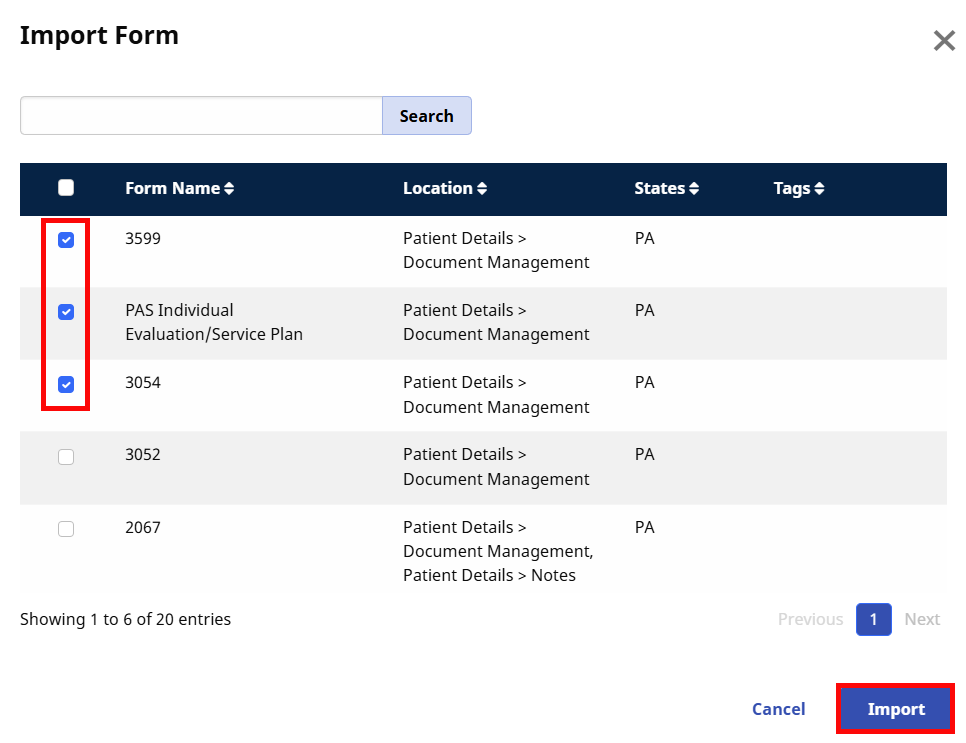
Task: Sort forms by the Location column header
Action: pyautogui.click(x=438, y=188)
